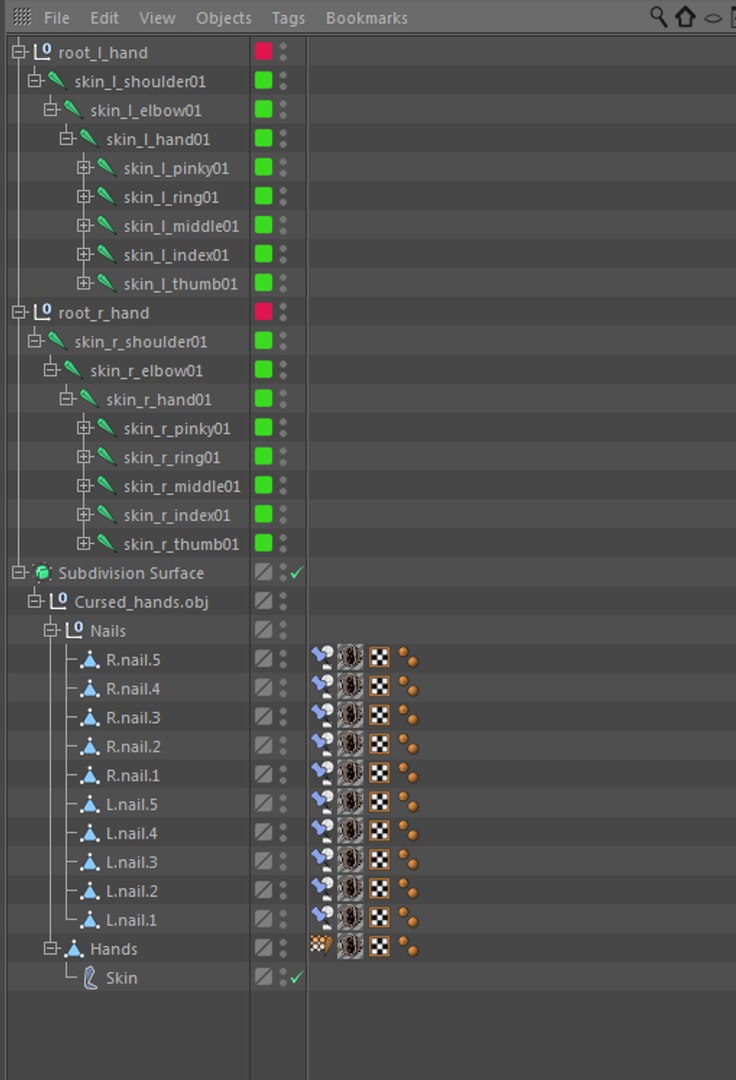Viewport: 736px width, 1080px height.
Task: Select texture material tag on L.nail.1
Action: 350,917
